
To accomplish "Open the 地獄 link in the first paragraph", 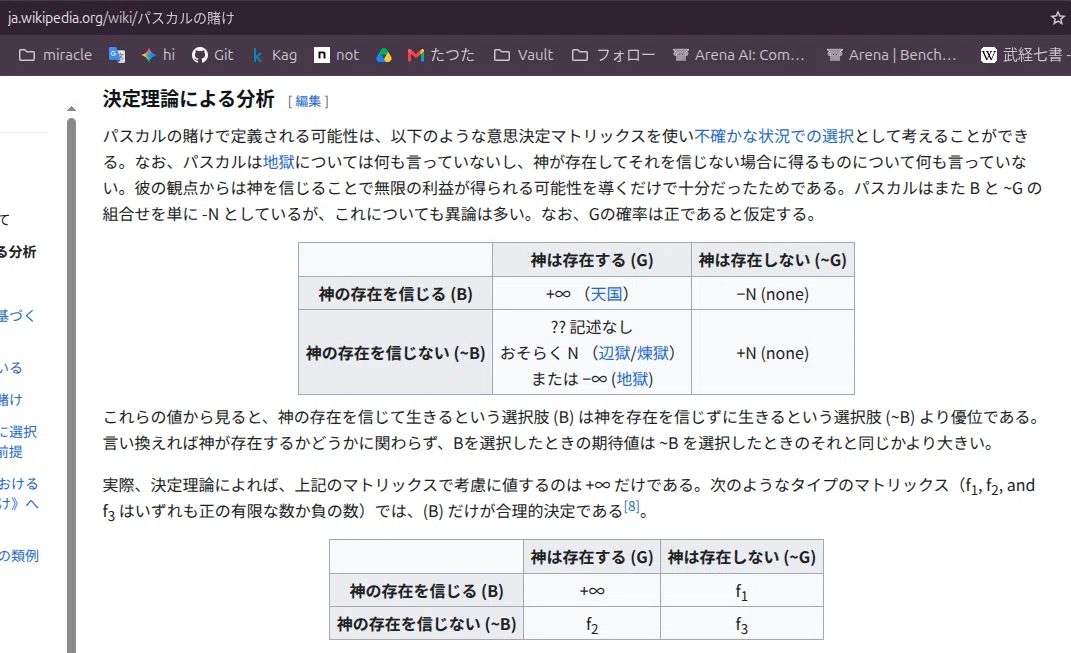I will [279, 162].
